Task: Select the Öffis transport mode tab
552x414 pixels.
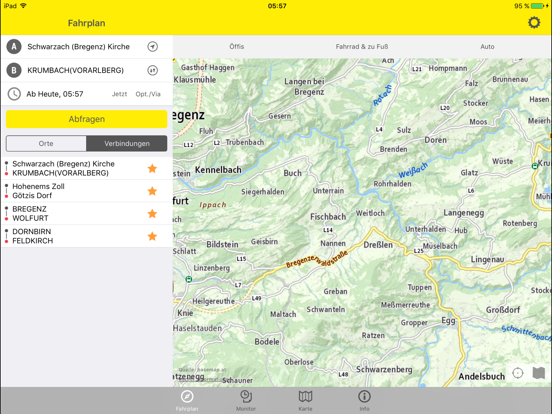Action: point(237,46)
